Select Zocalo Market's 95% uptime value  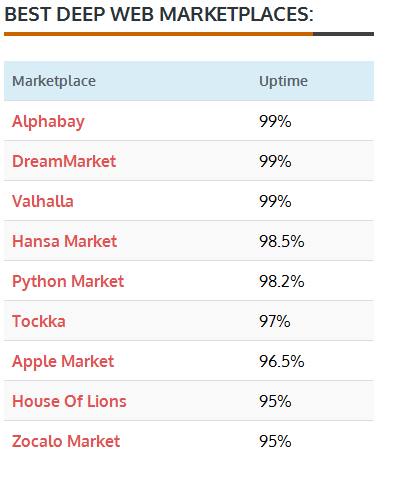(x=275, y=441)
